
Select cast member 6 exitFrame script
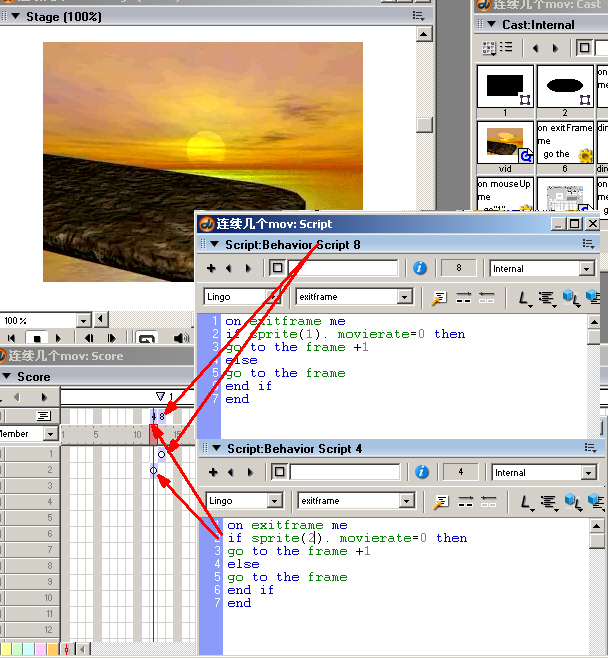[x=565, y=143]
